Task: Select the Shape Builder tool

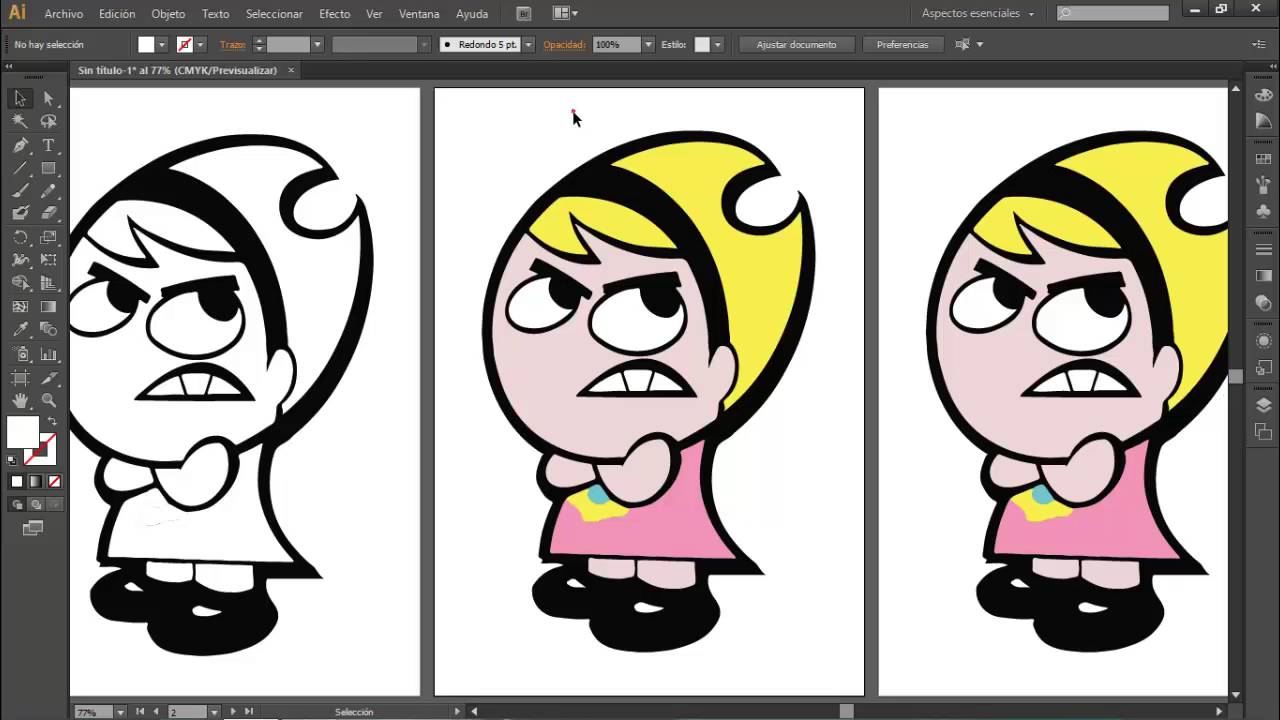Action: pyautogui.click(x=20, y=283)
